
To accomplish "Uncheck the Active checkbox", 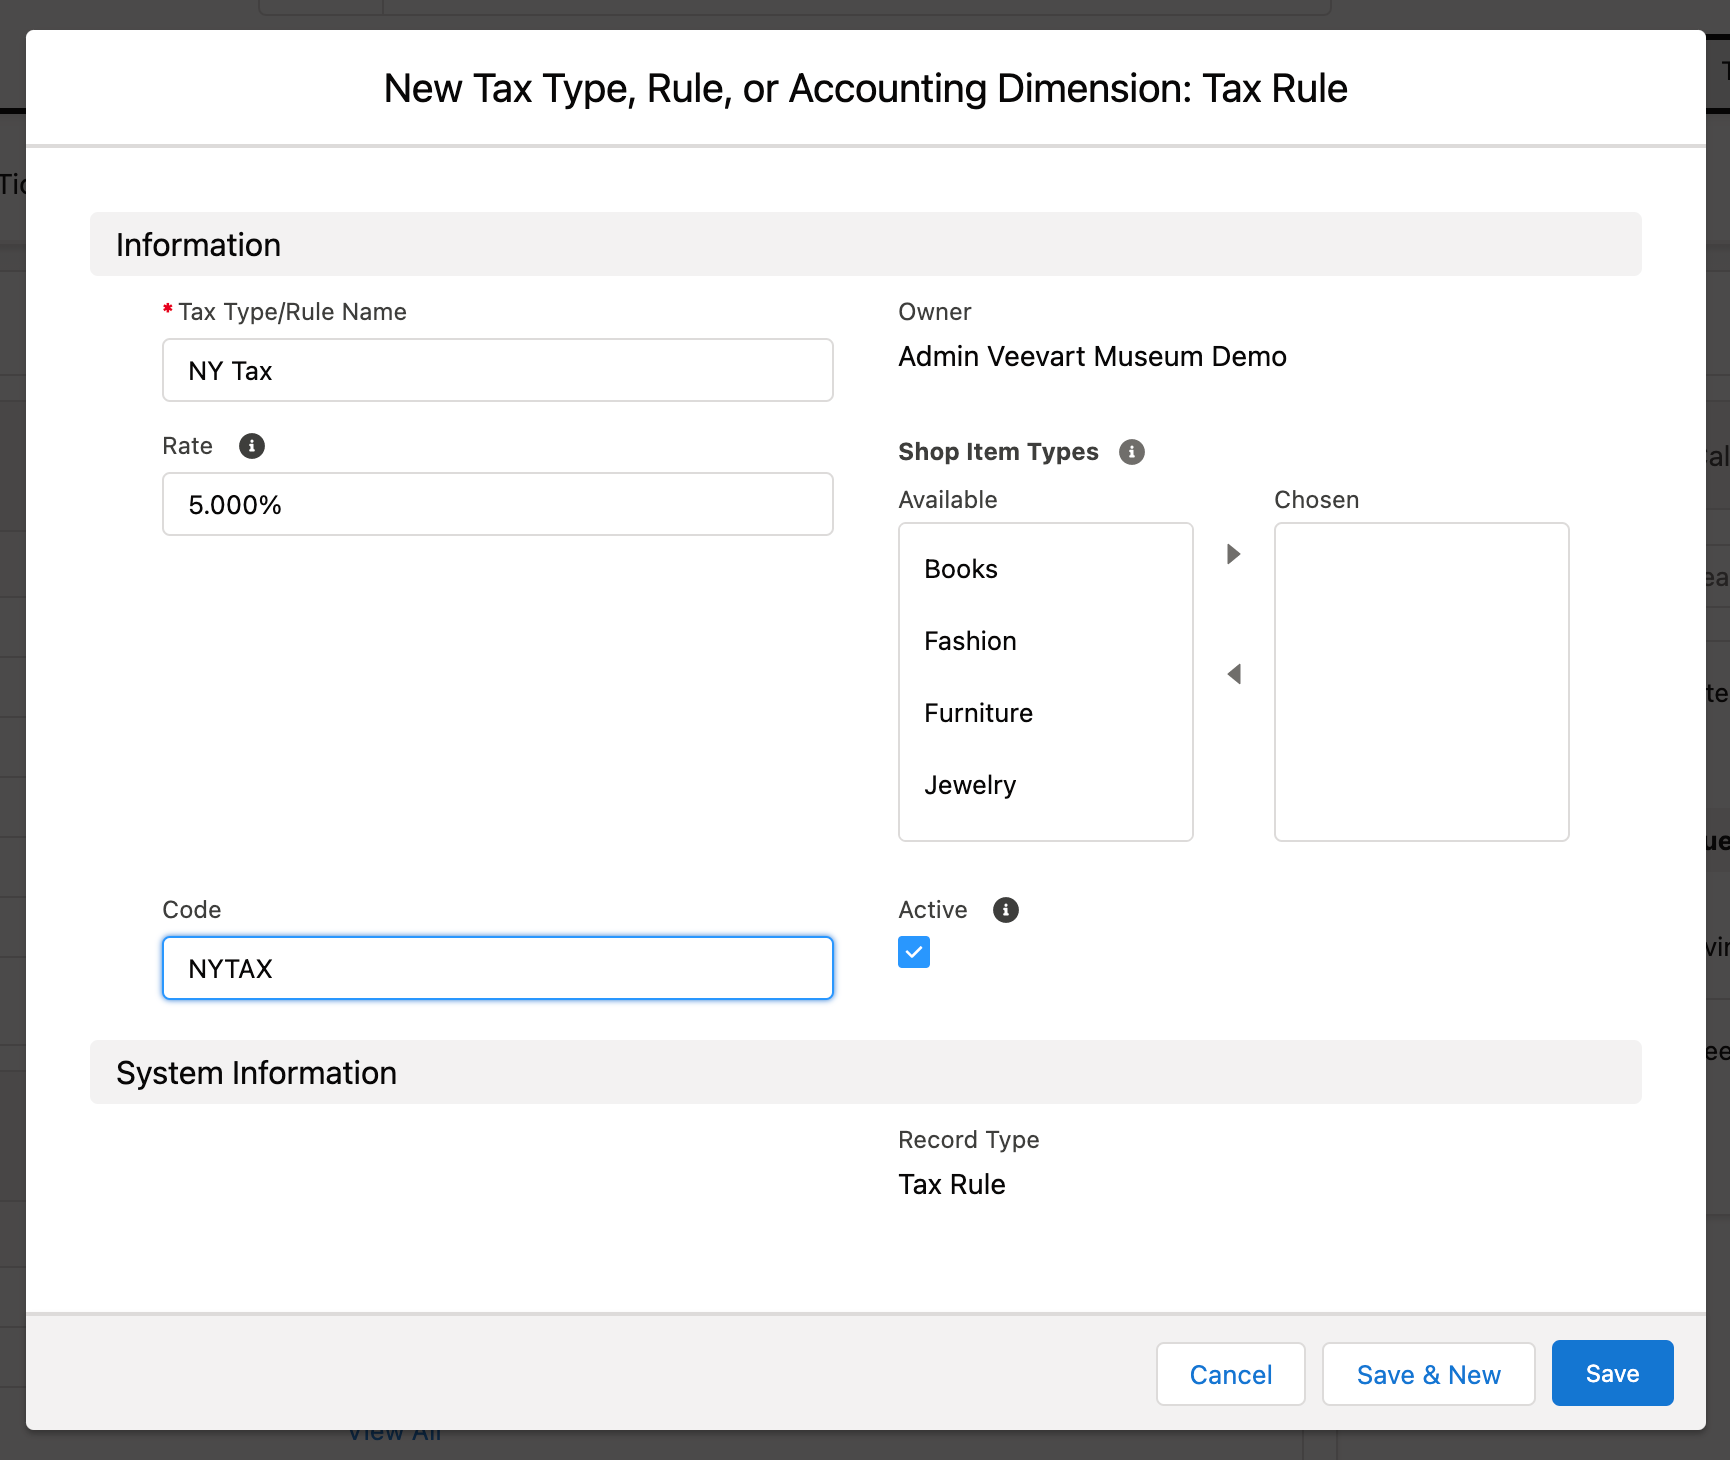I will (x=913, y=952).
